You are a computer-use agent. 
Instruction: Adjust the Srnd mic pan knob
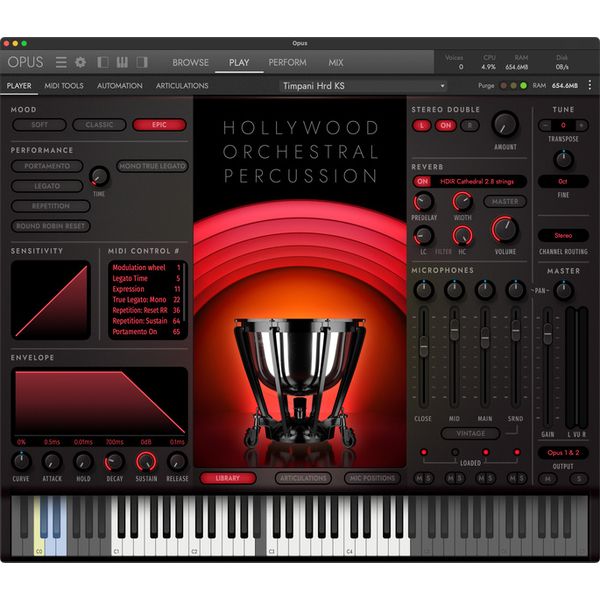(515, 290)
